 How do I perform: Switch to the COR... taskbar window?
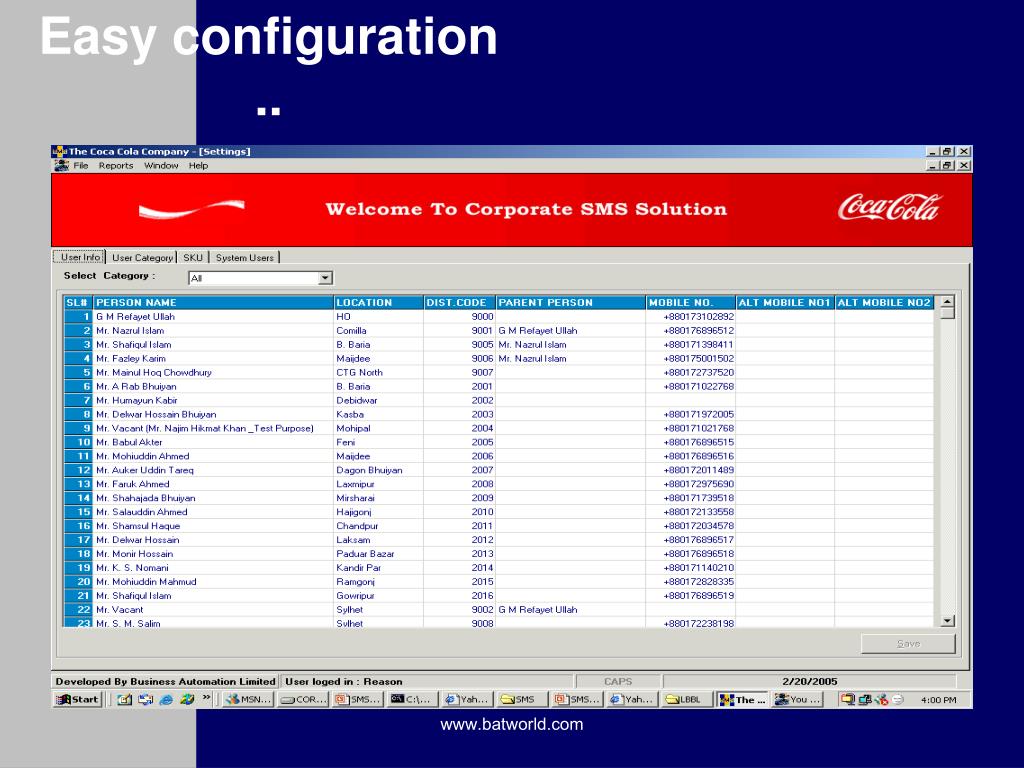303,699
